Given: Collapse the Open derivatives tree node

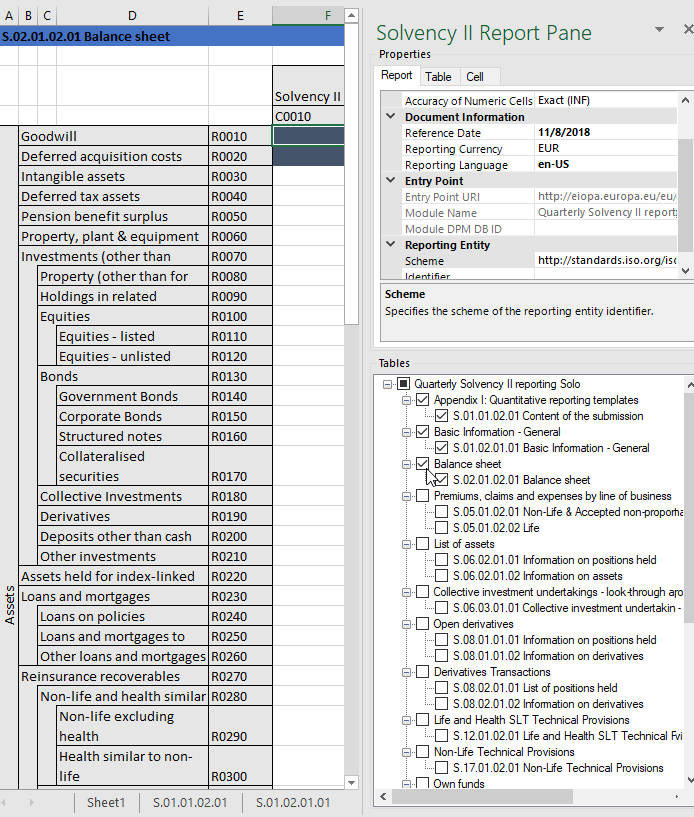Looking at the screenshot, I should [x=407, y=624].
